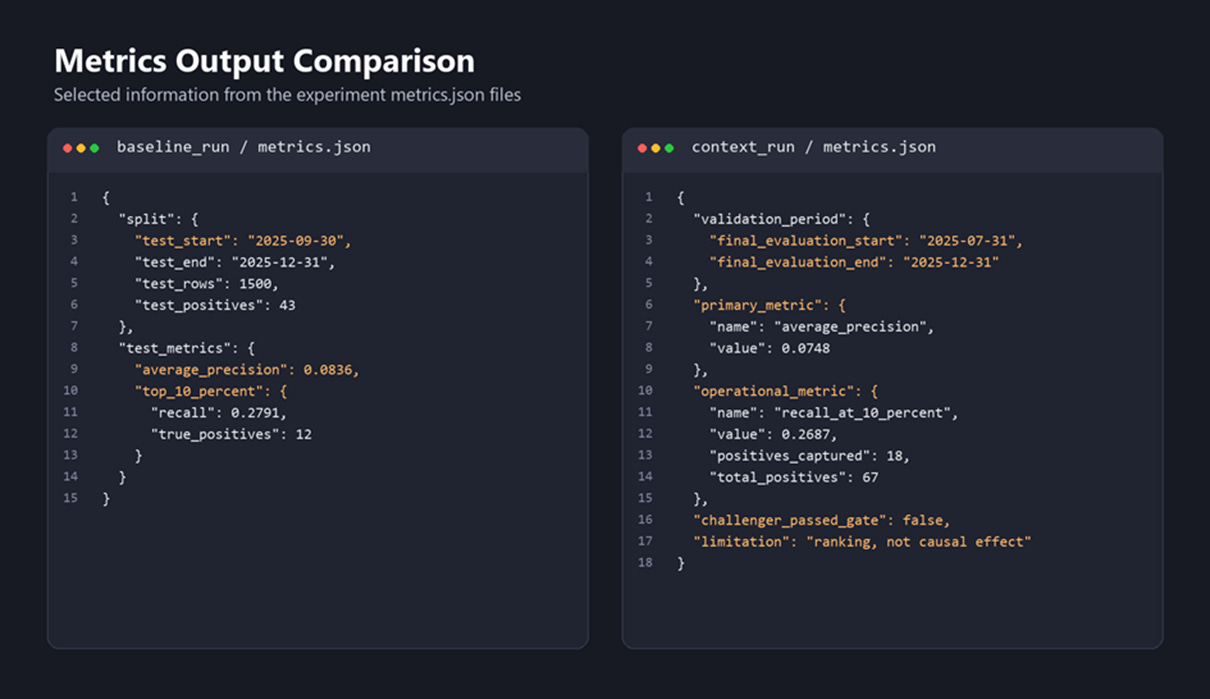Screen dimensions: 1210x699
Task: Select the "validation_period" key line
Action: click(x=782, y=219)
